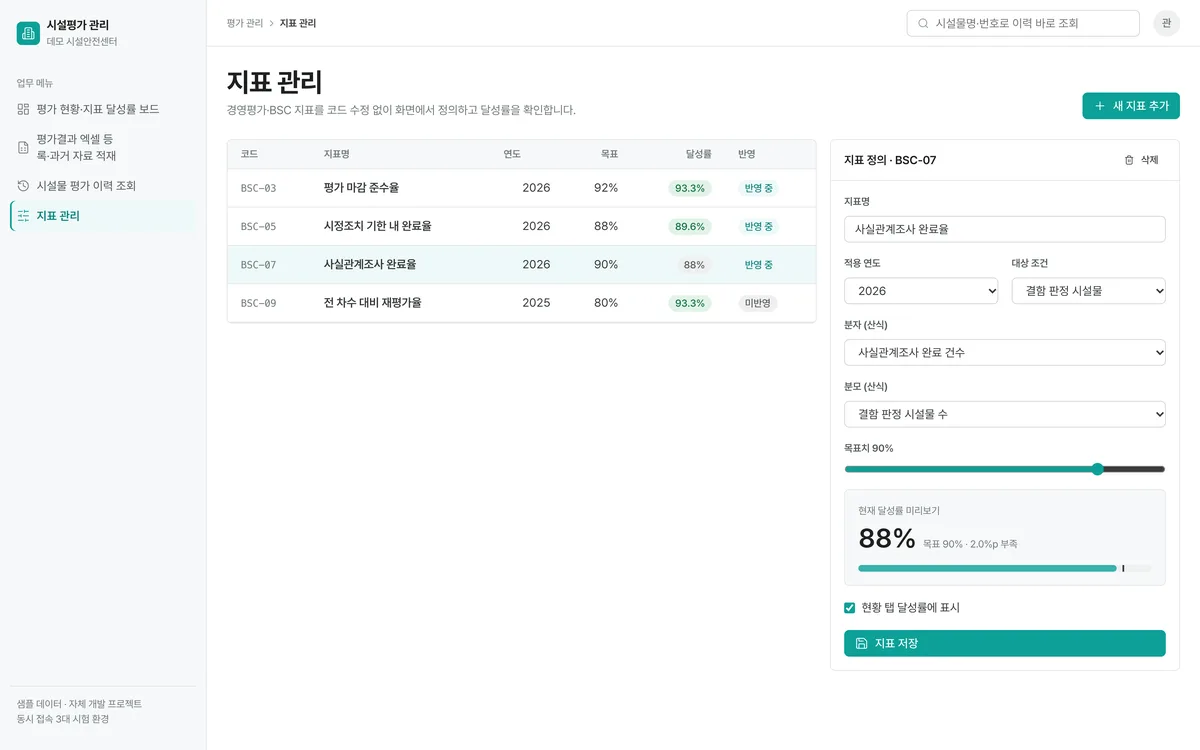Open the 적용 연도 dropdown showing 2026
The width and height of the screenshot is (1200, 750).
[921, 291]
